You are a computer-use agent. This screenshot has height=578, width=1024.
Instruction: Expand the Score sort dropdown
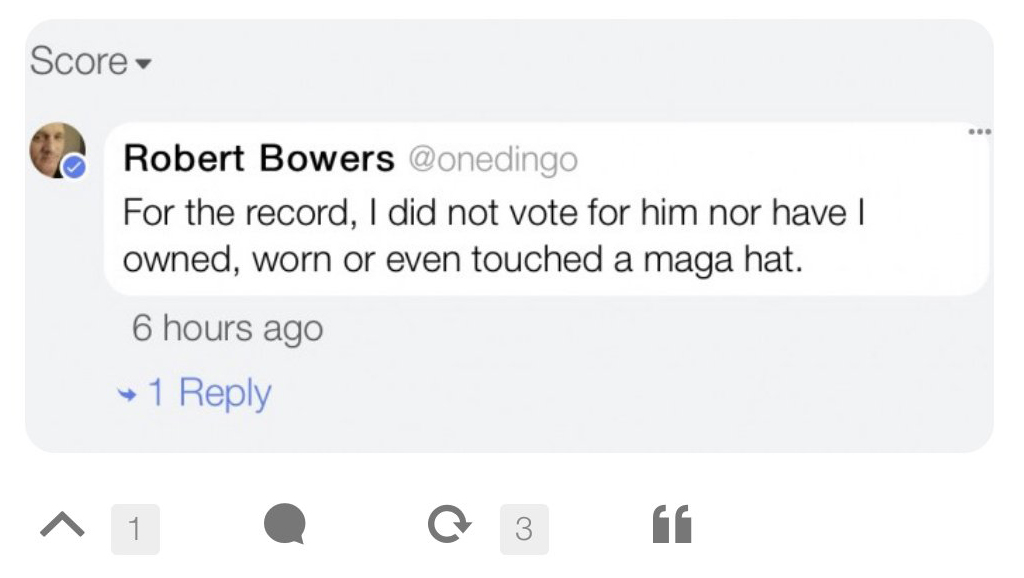click(x=90, y=62)
